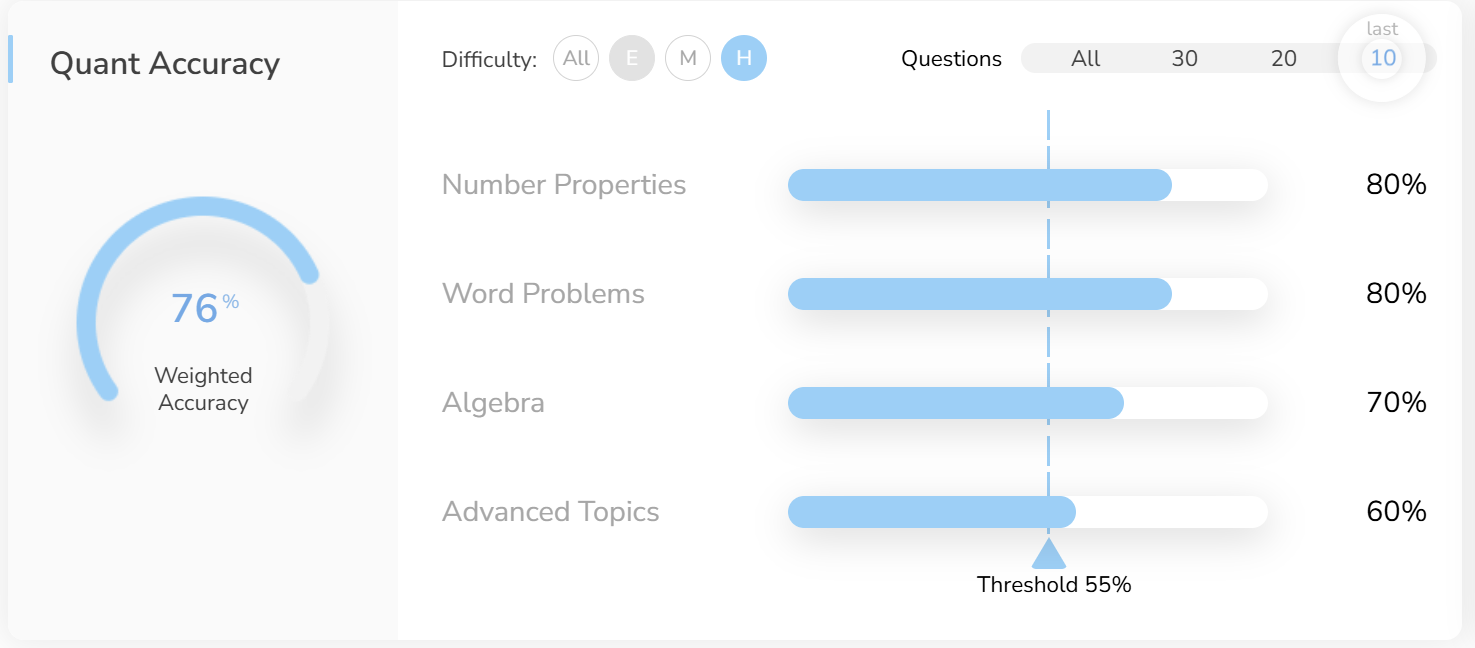Click the Advanced Topics progress bar
The image size is (1475, 648).
point(1027,512)
